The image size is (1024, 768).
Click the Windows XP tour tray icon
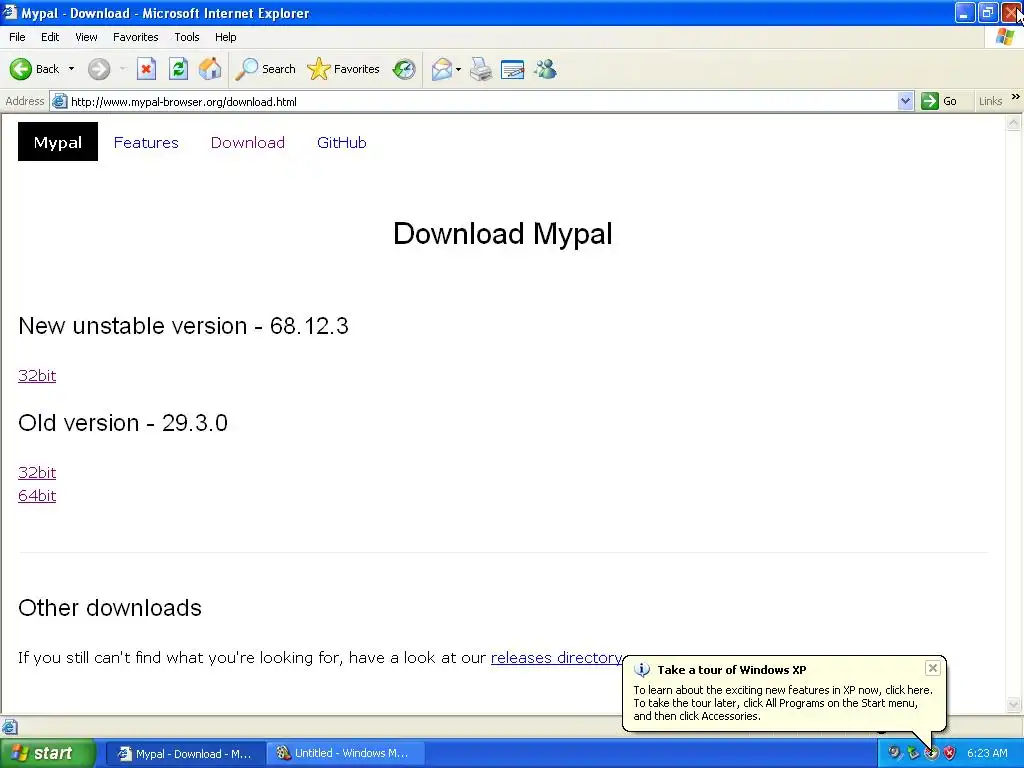pyautogui.click(x=931, y=753)
